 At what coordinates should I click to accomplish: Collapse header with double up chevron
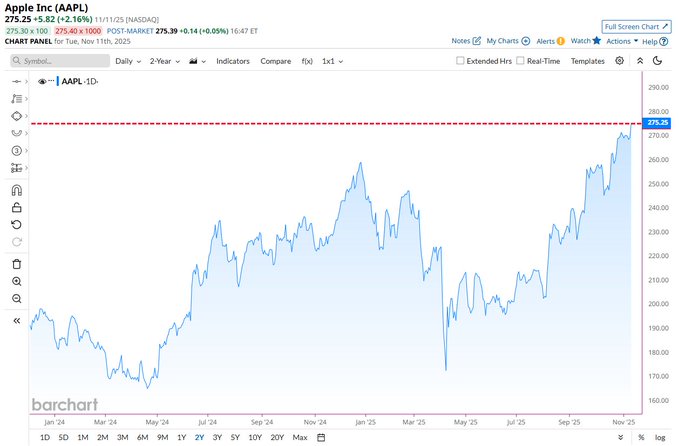[x=640, y=61]
